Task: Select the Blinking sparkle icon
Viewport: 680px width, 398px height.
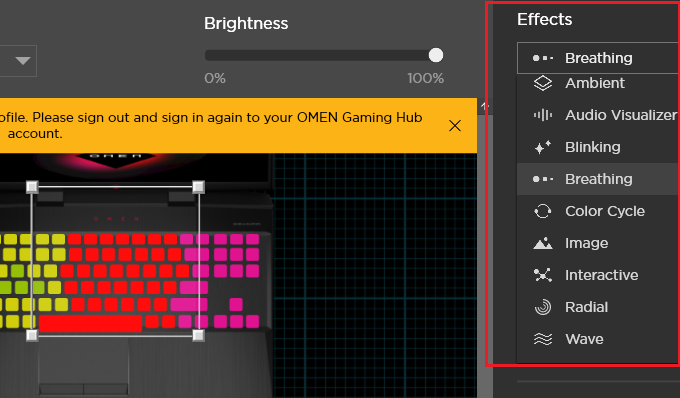Action: pyautogui.click(x=543, y=147)
